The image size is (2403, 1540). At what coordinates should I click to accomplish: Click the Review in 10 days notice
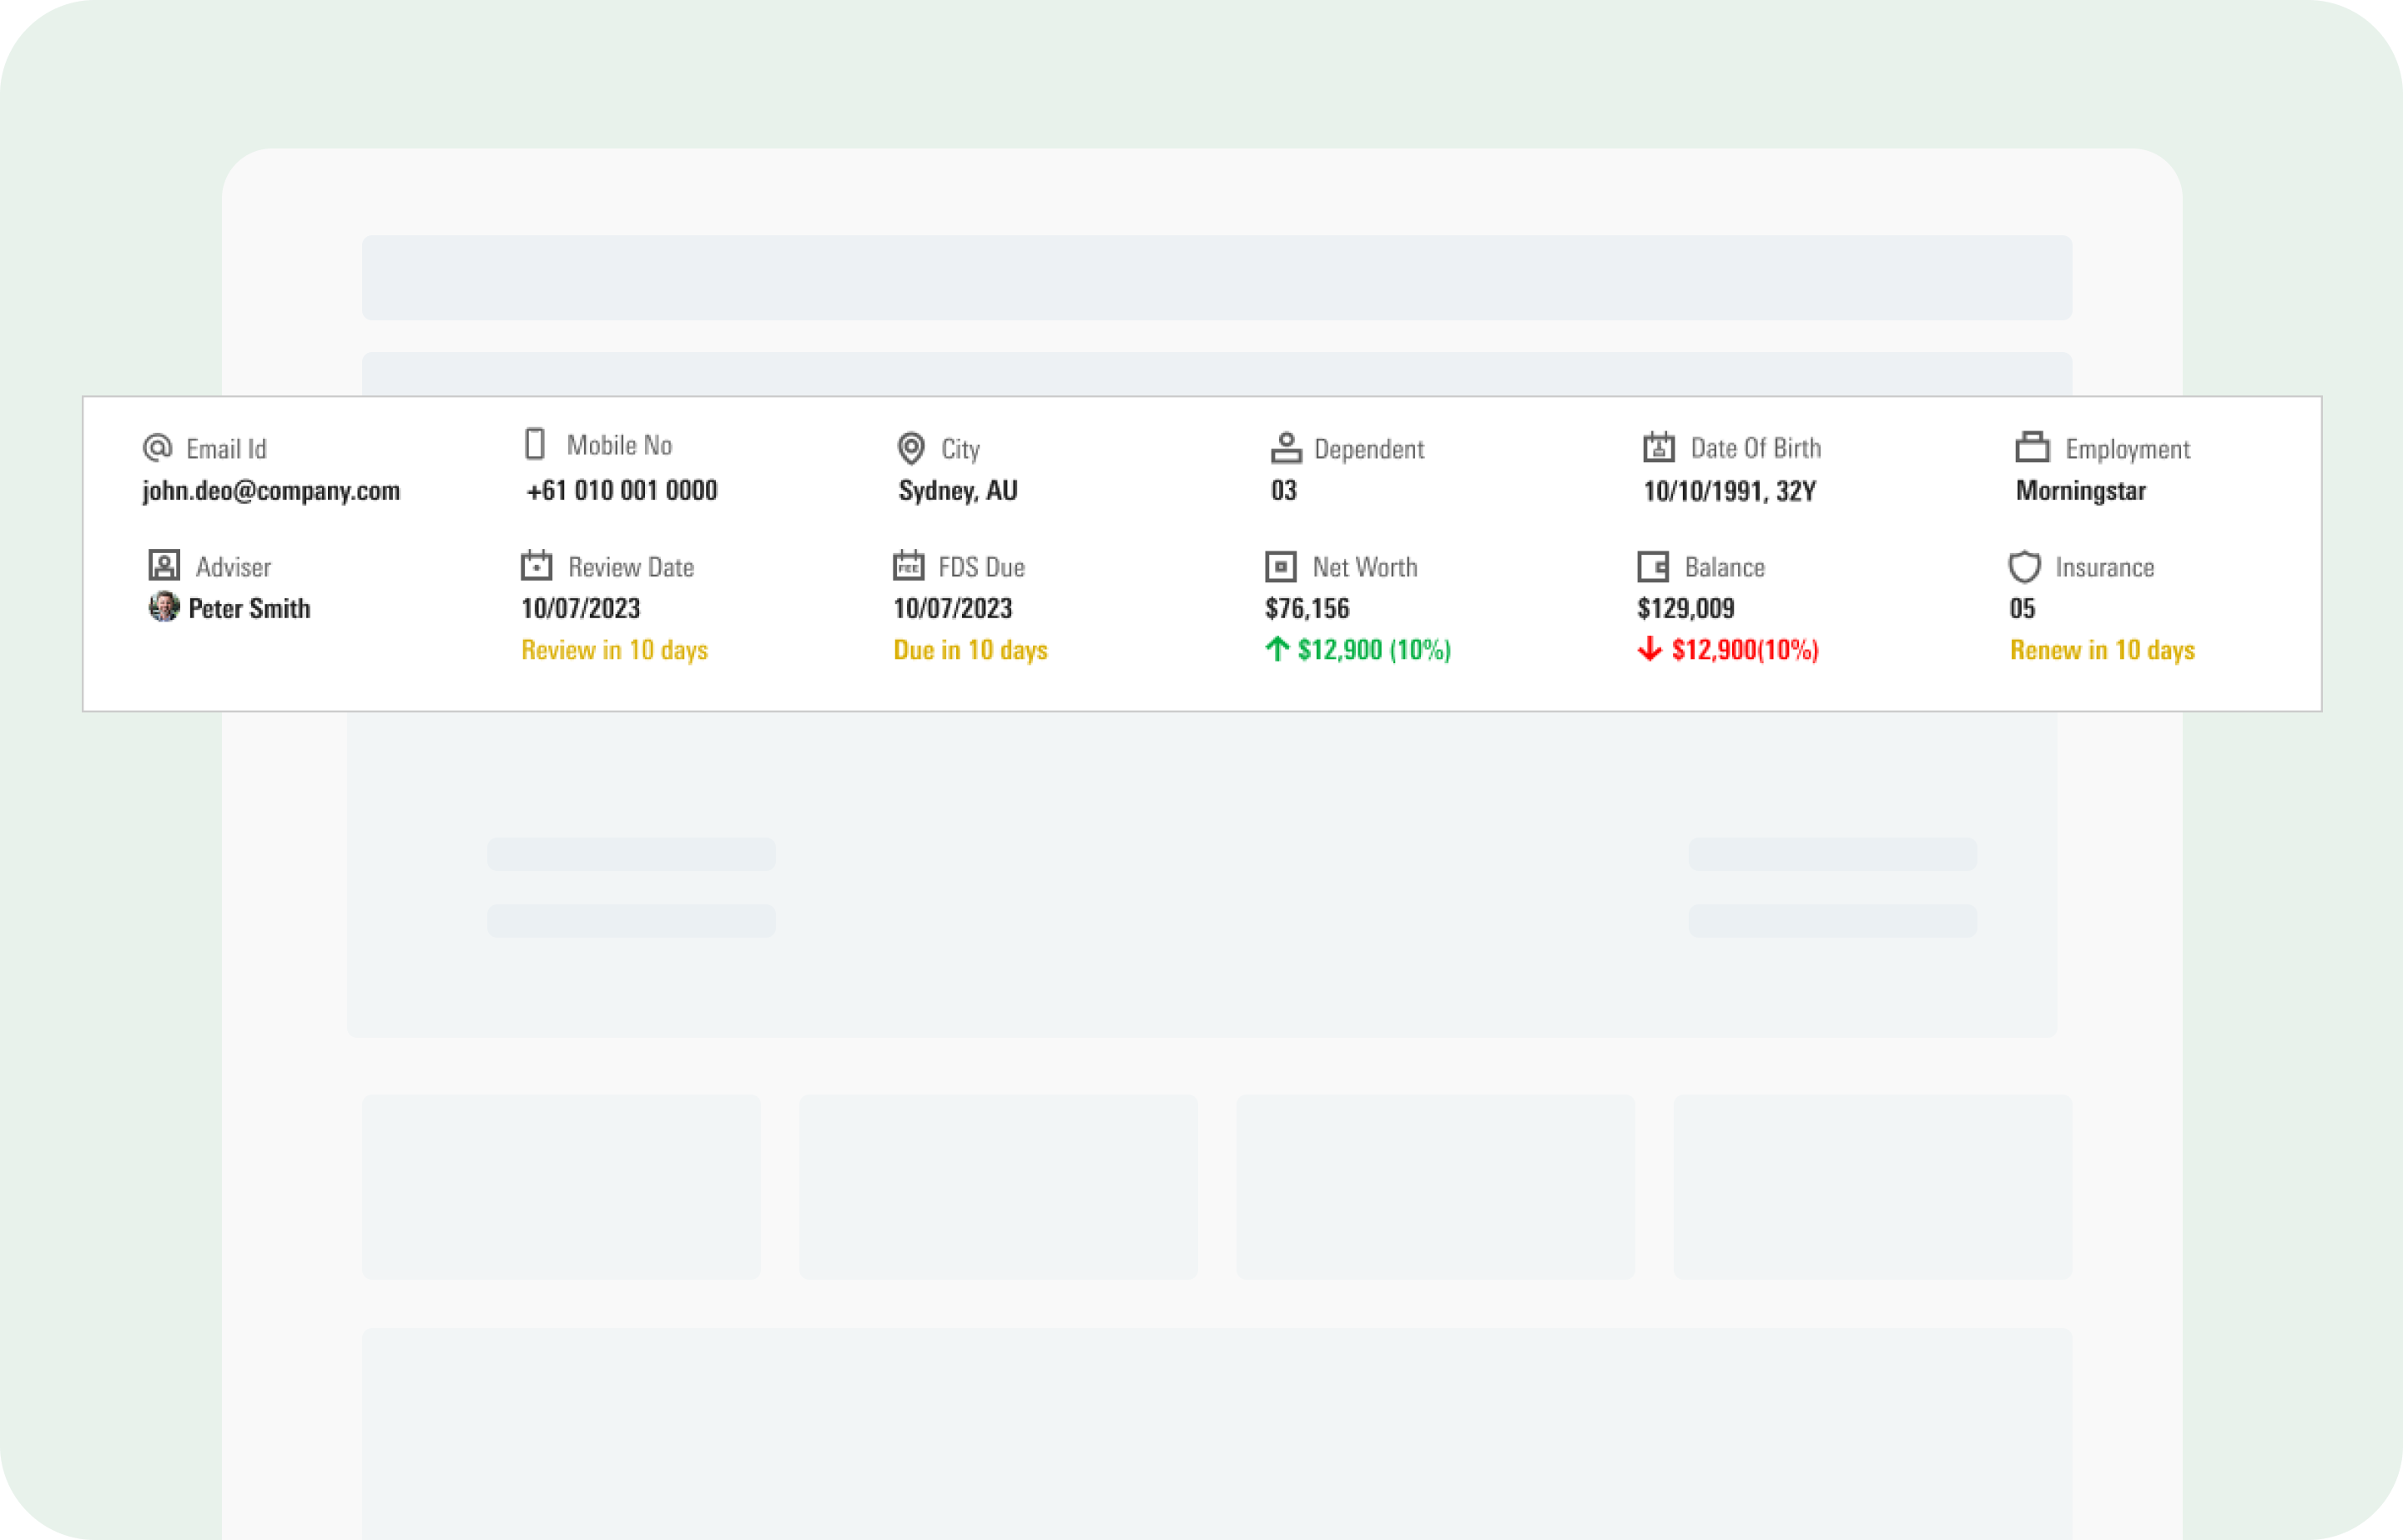click(x=614, y=650)
